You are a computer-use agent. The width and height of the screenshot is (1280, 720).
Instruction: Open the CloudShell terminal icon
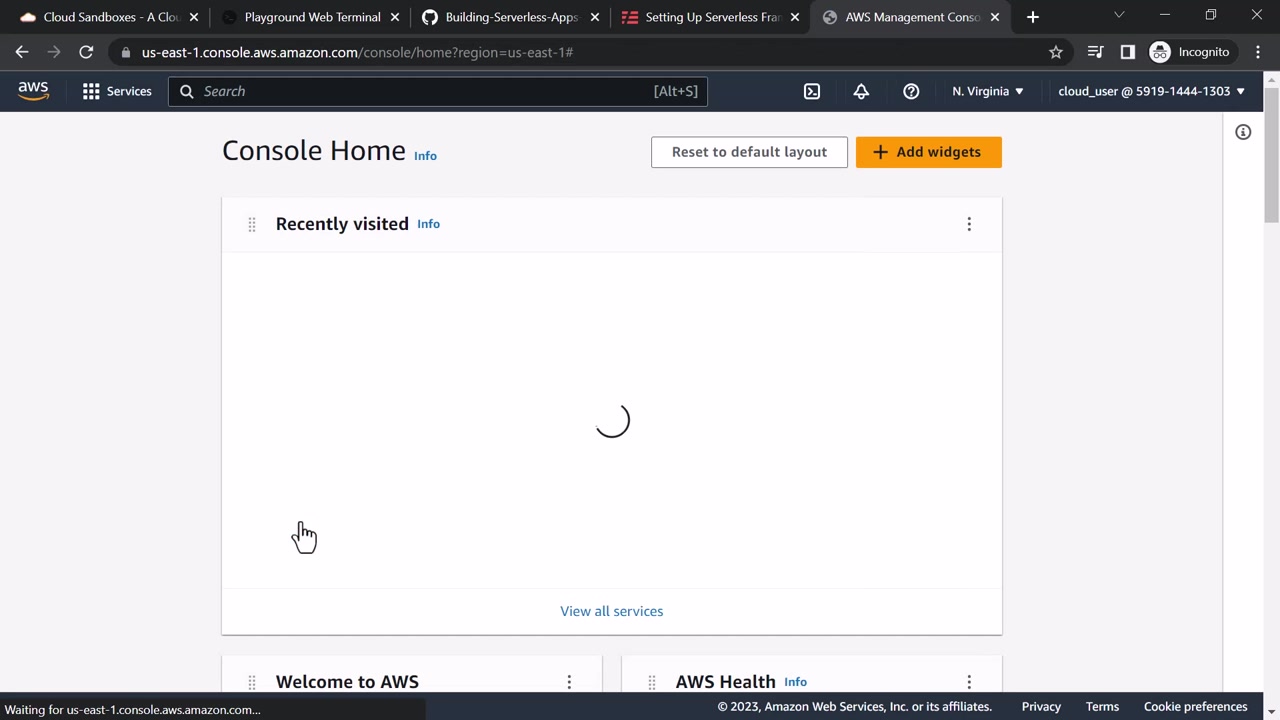coord(812,91)
